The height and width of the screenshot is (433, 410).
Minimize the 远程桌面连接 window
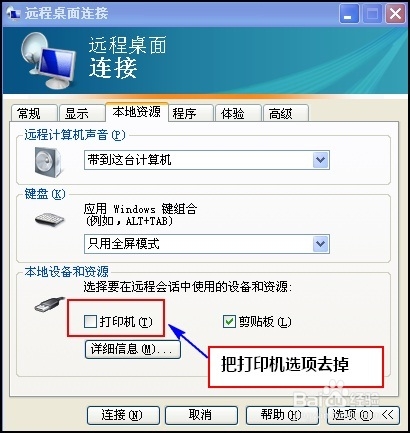pyautogui.click(x=349, y=14)
